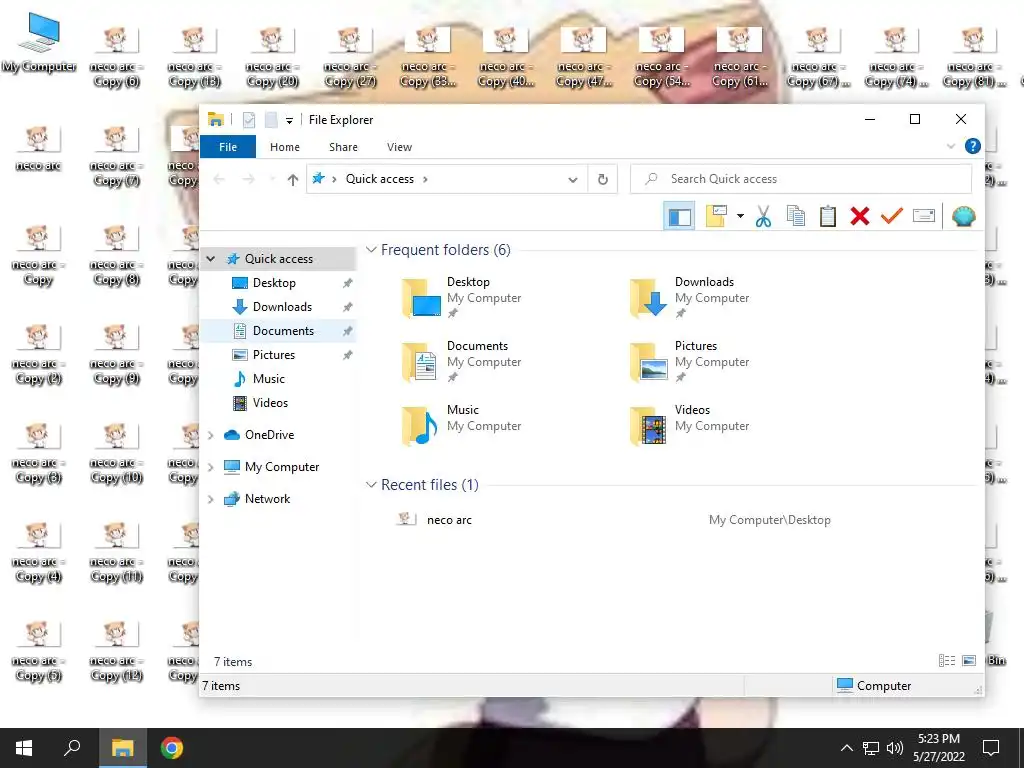Expand the Network tree node

click(x=210, y=499)
